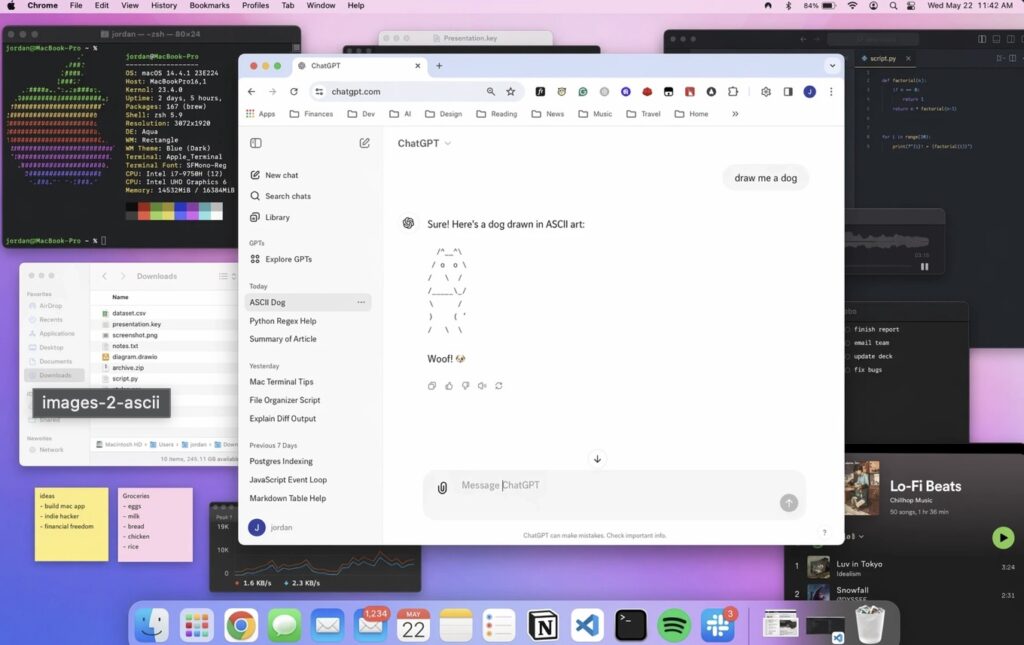
Task: Click the new chat compose icon
Action: pyautogui.click(x=365, y=143)
